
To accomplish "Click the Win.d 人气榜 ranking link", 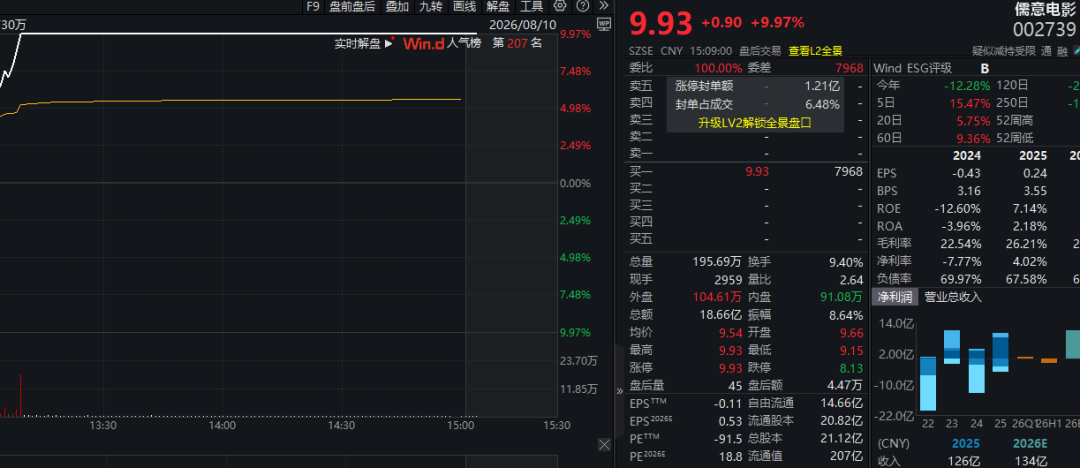I will coord(442,43).
